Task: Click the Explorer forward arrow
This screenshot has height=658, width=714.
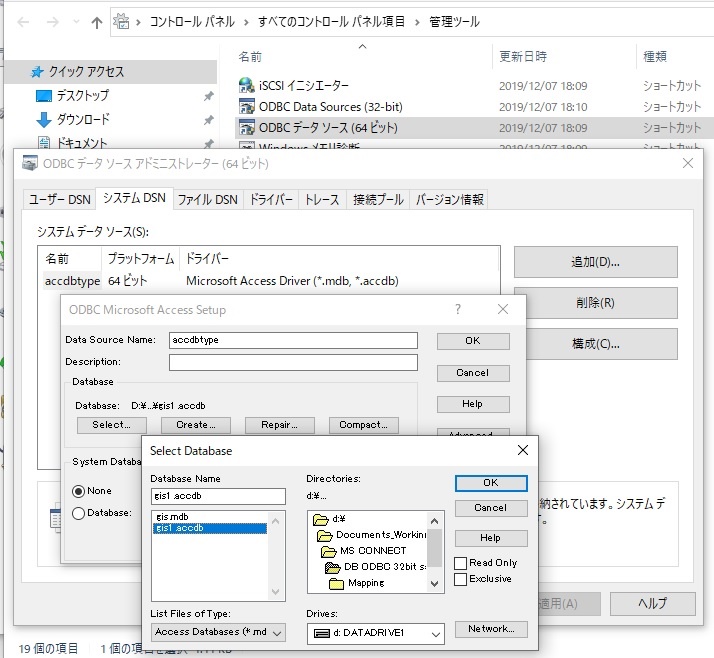Action: tap(53, 22)
